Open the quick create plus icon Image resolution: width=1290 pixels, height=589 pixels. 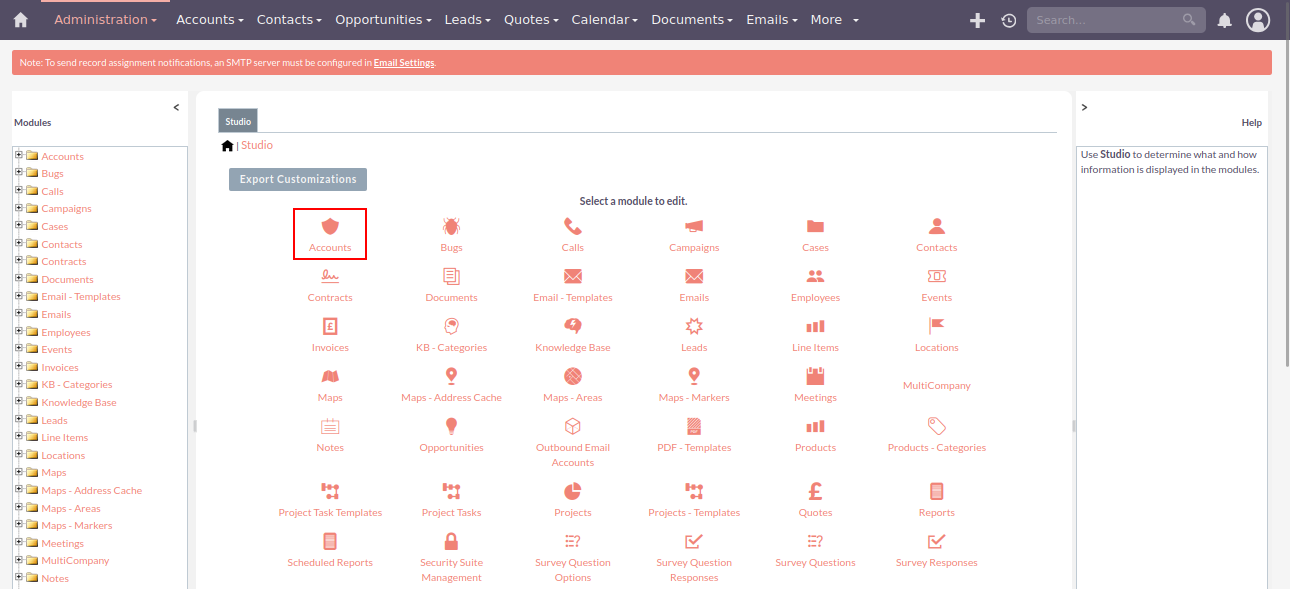[x=977, y=19]
